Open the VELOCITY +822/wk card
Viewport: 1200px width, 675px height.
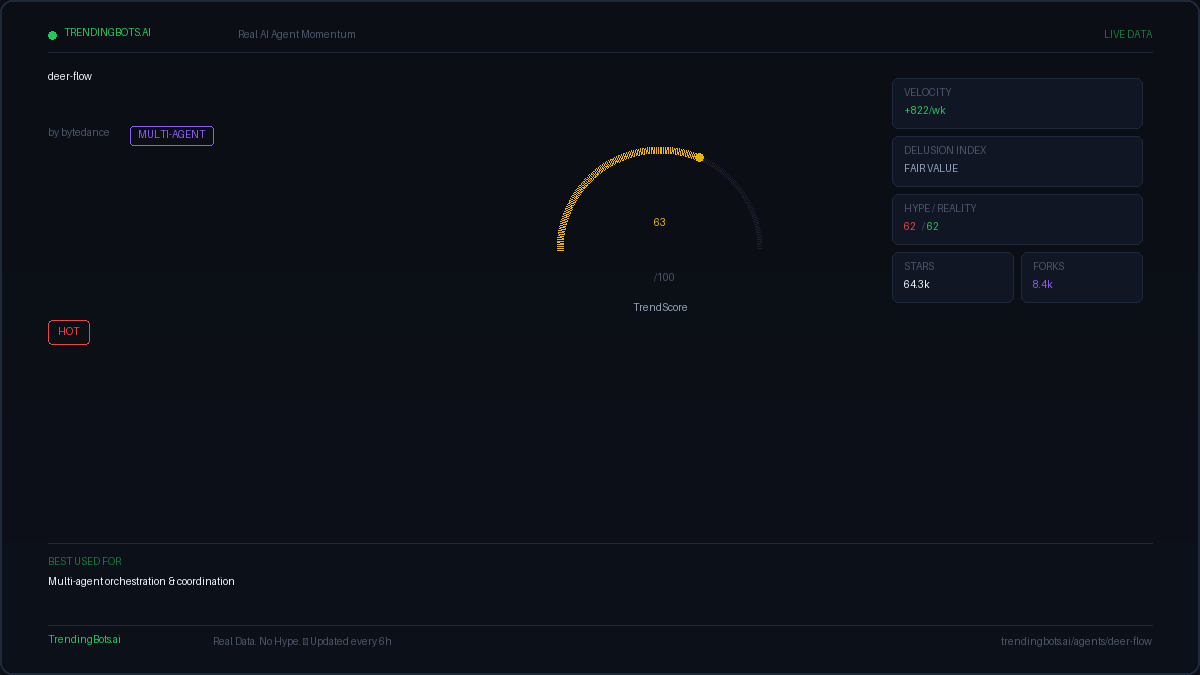1017,103
